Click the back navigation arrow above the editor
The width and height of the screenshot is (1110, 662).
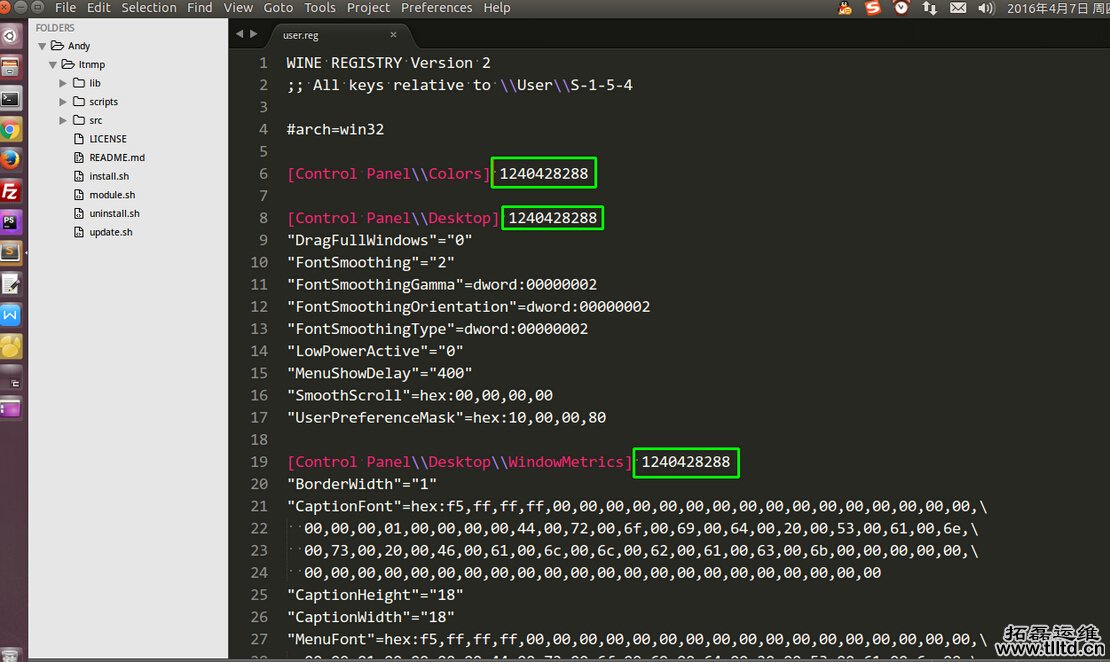click(239, 32)
